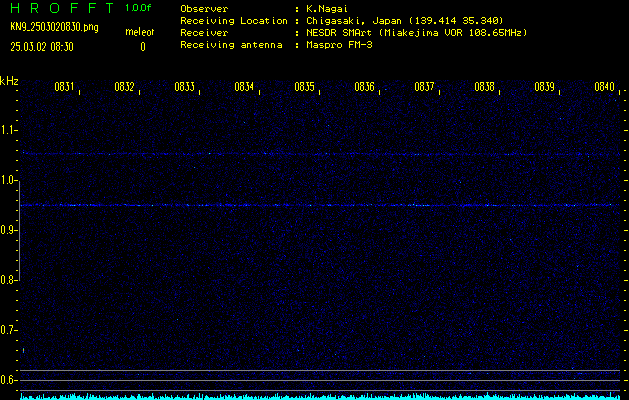Click the filename KN9_2503020830.png
This screenshot has width=629, height=400.
54,28
